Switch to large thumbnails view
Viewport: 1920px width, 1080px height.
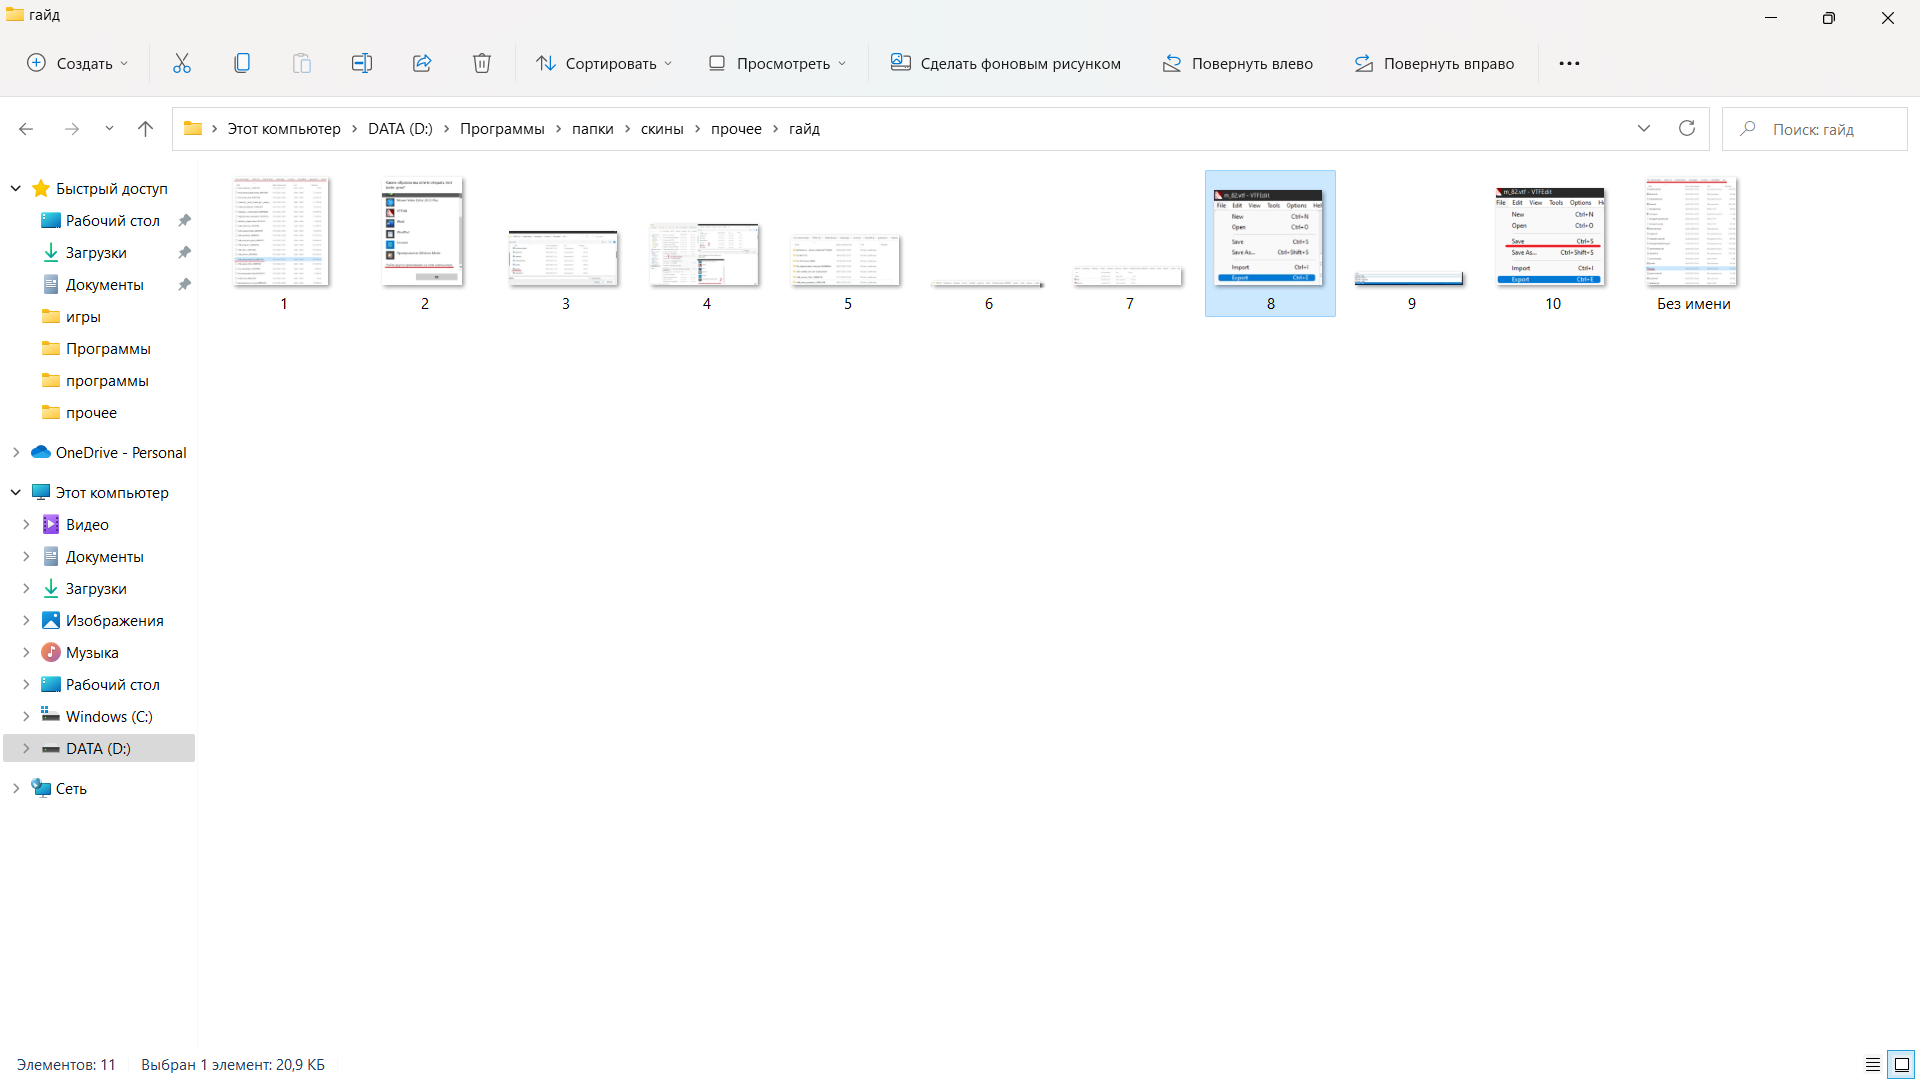1901,1064
